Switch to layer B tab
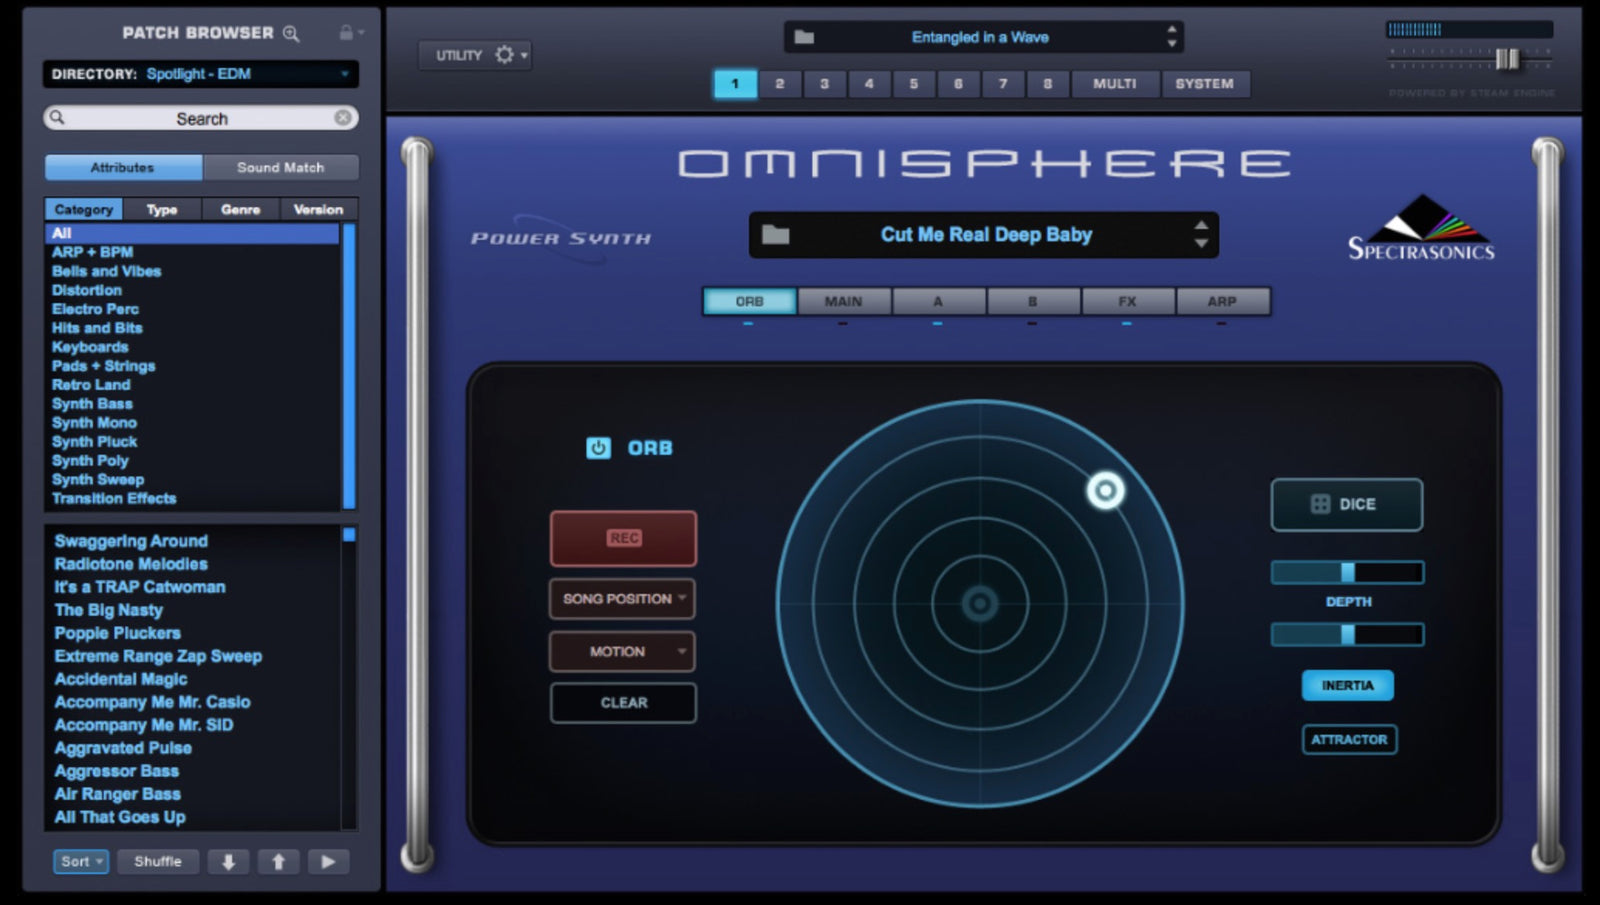Screen dimensions: 1600x905 click(x=1033, y=301)
